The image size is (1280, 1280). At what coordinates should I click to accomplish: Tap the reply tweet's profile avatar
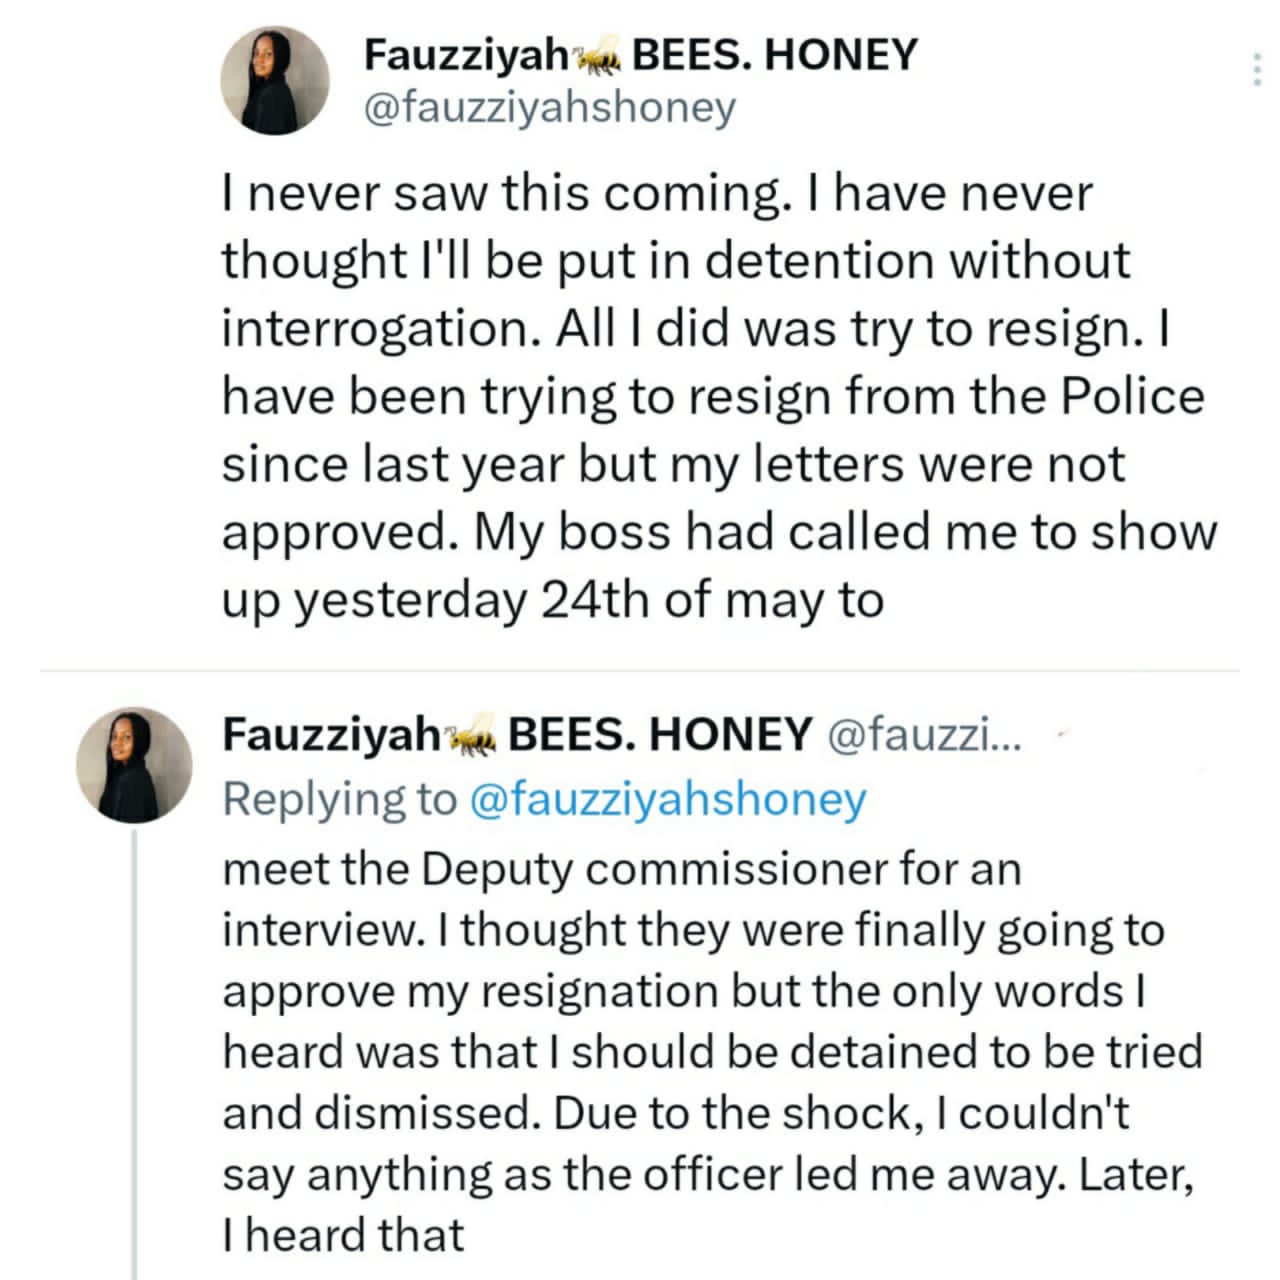pos(134,764)
